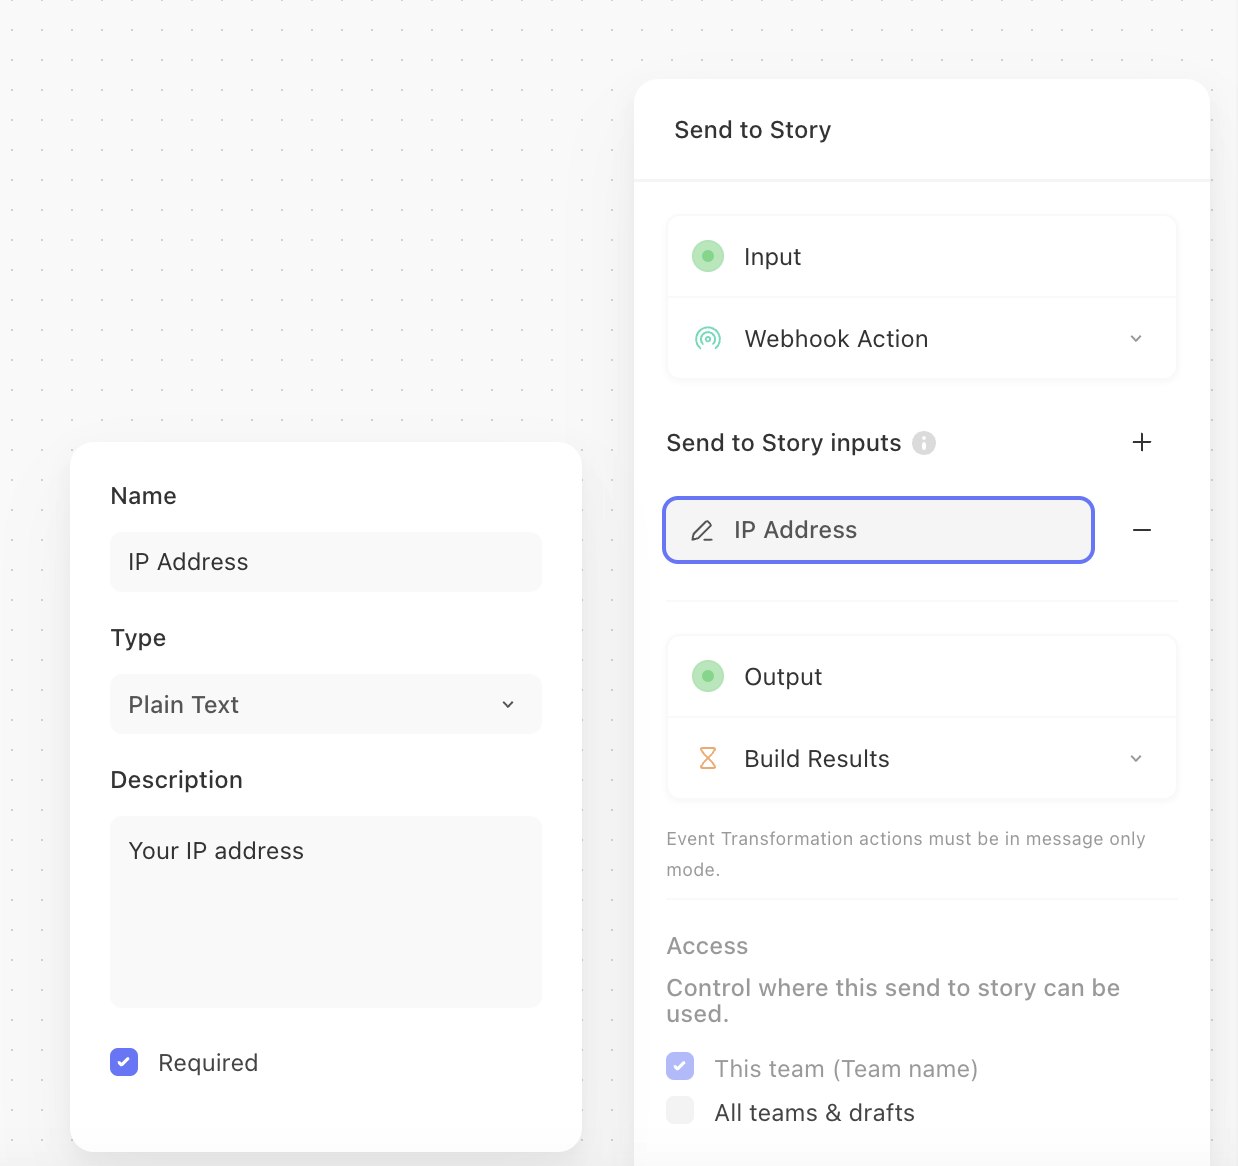1238x1166 pixels.
Task: Click the minus icon beside IP Address
Action: [x=1141, y=530]
